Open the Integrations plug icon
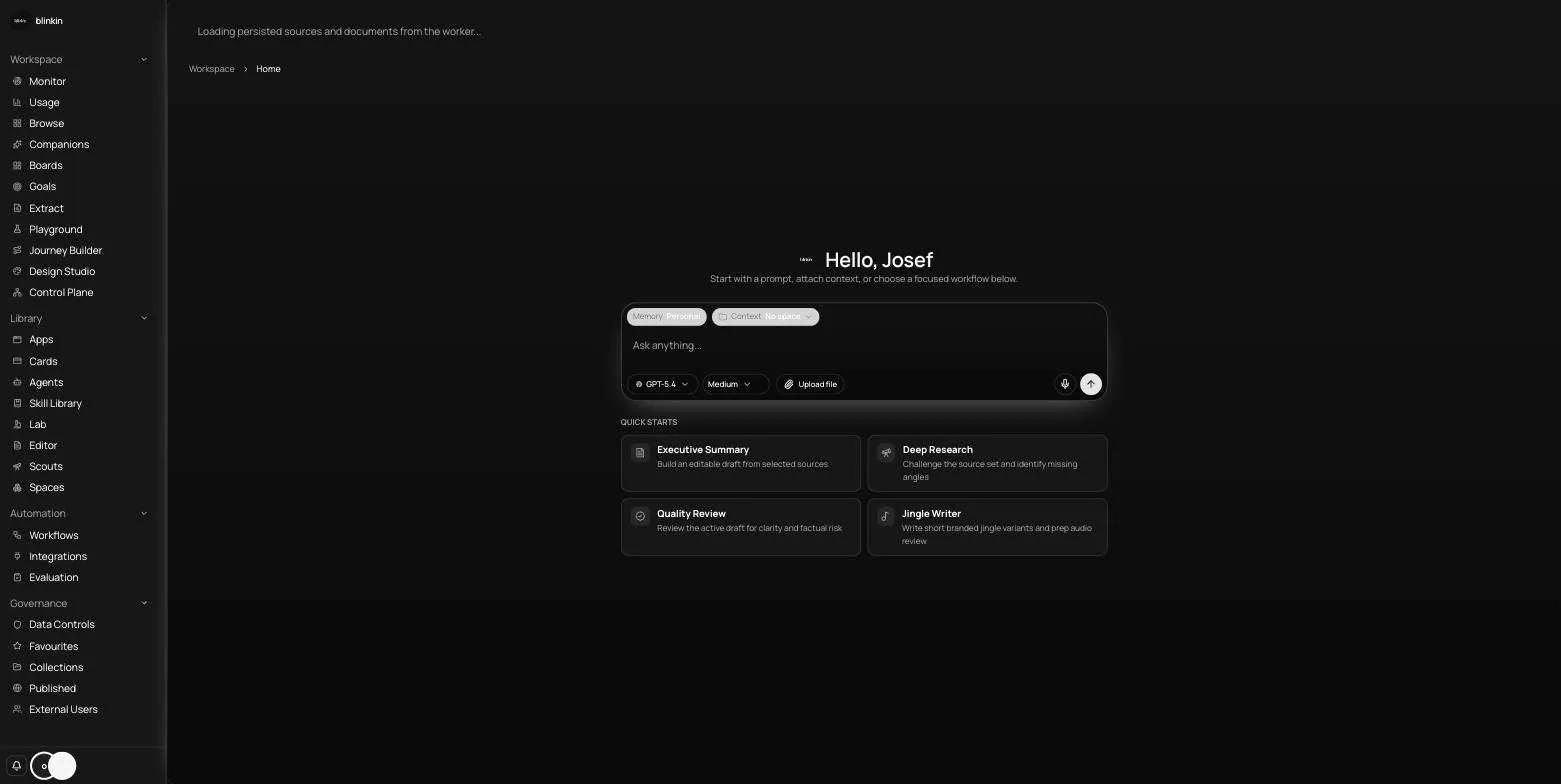This screenshot has height=784, width=1561. (17, 556)
